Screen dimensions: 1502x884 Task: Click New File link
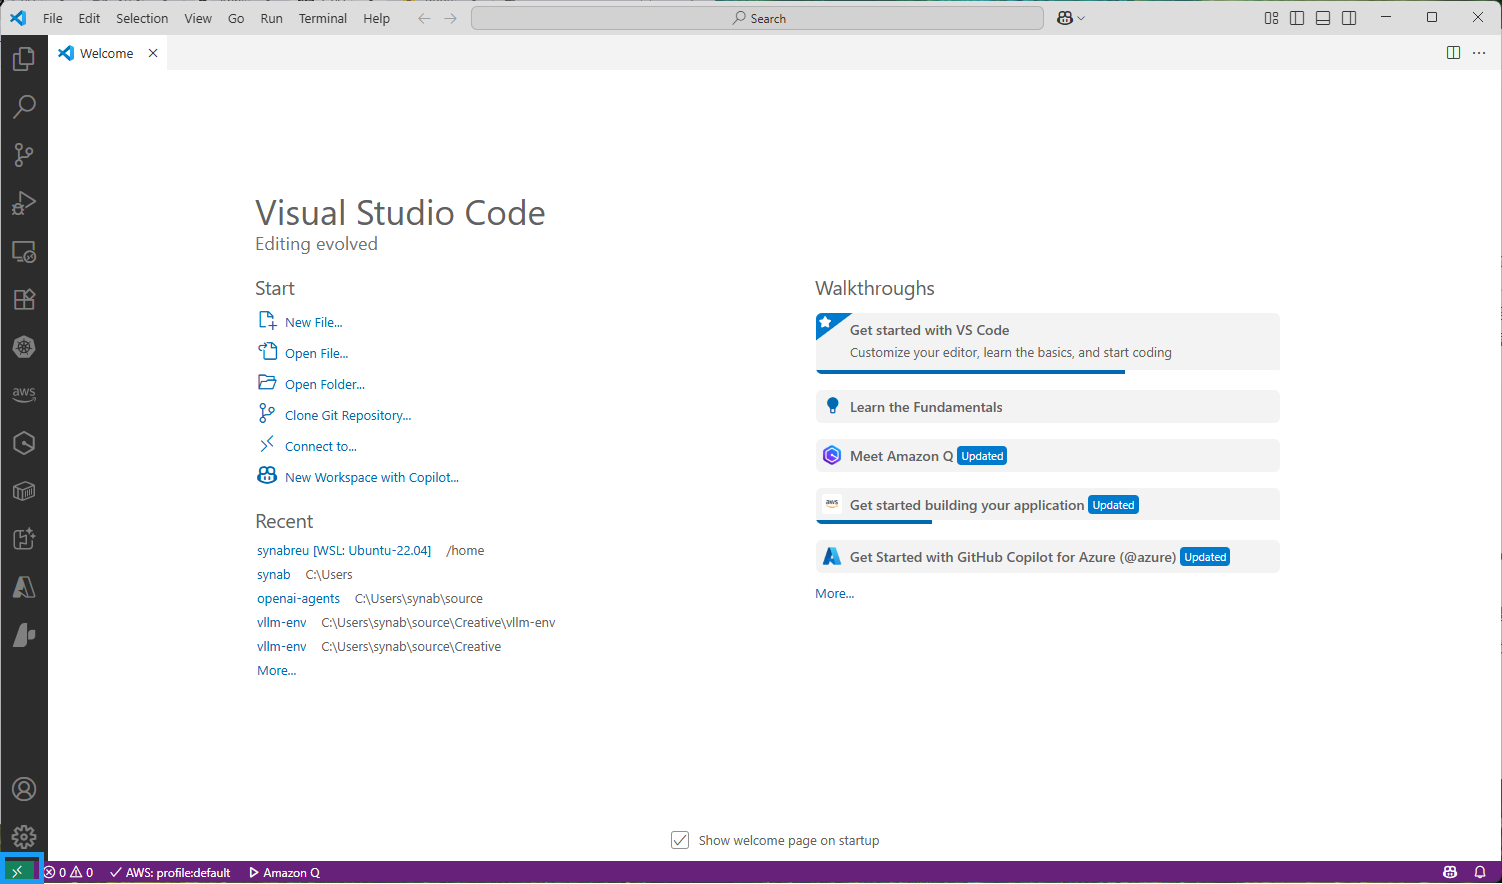(313, 322)
